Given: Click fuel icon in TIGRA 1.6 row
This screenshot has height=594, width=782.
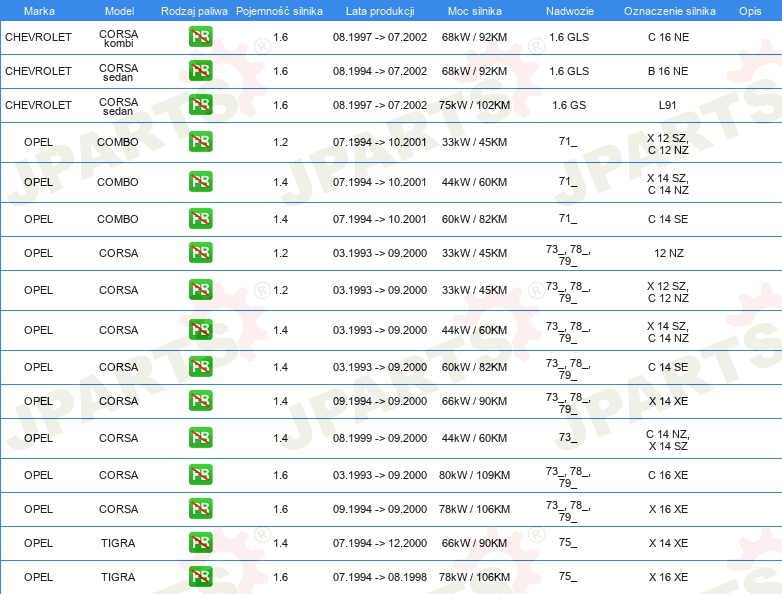Looking at the screenshot, I should click(200, 577).
